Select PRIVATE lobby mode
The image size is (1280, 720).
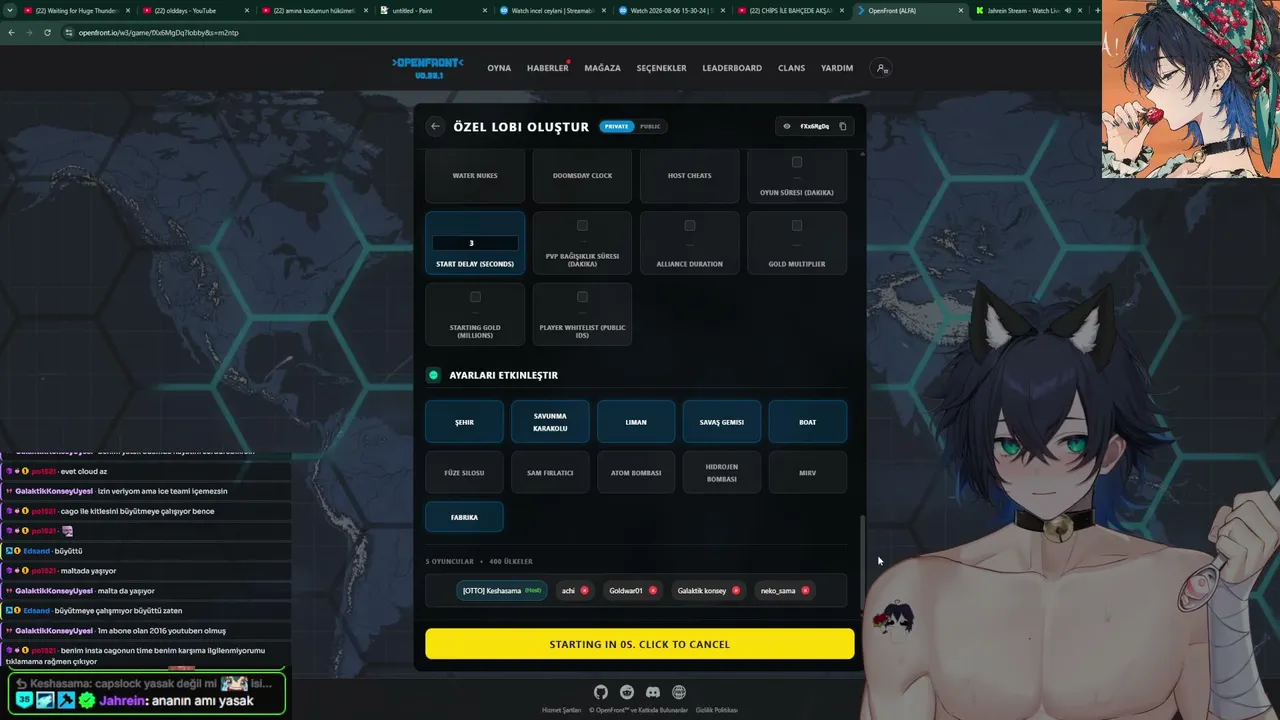[x=617, y=126]
